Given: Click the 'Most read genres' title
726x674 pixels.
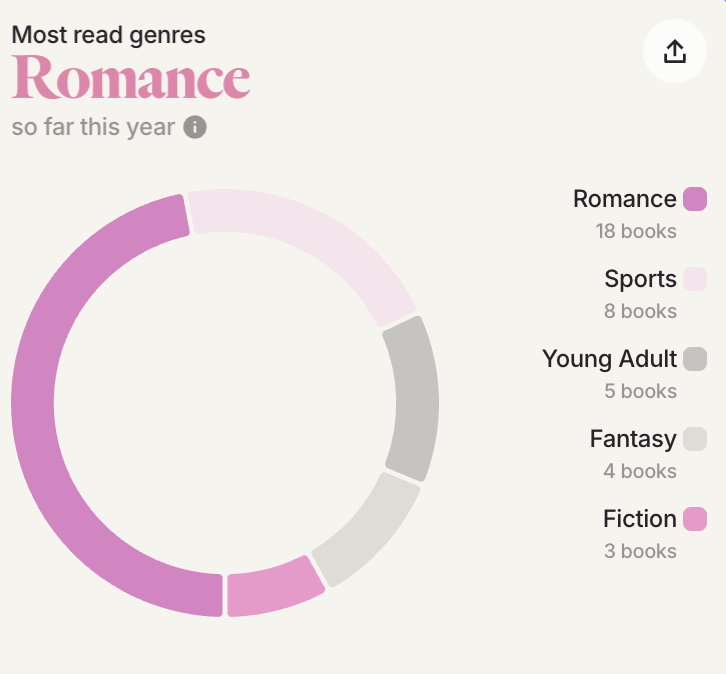Looking at the screenshot, I should [108, 35].
